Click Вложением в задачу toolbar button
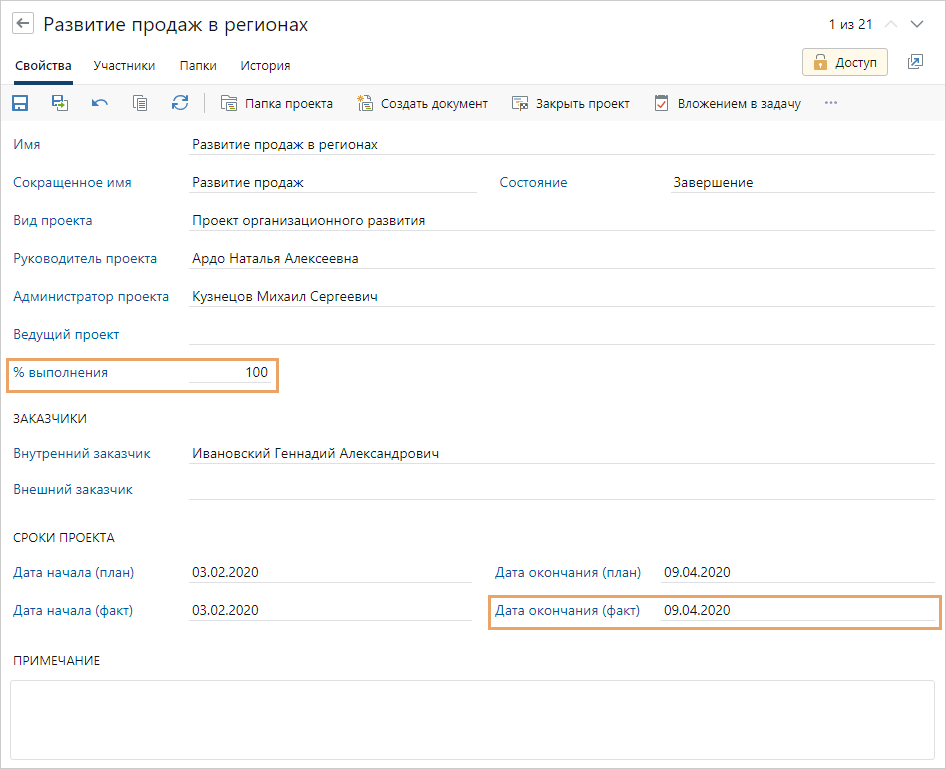946x769 pixels. [728, 103]
